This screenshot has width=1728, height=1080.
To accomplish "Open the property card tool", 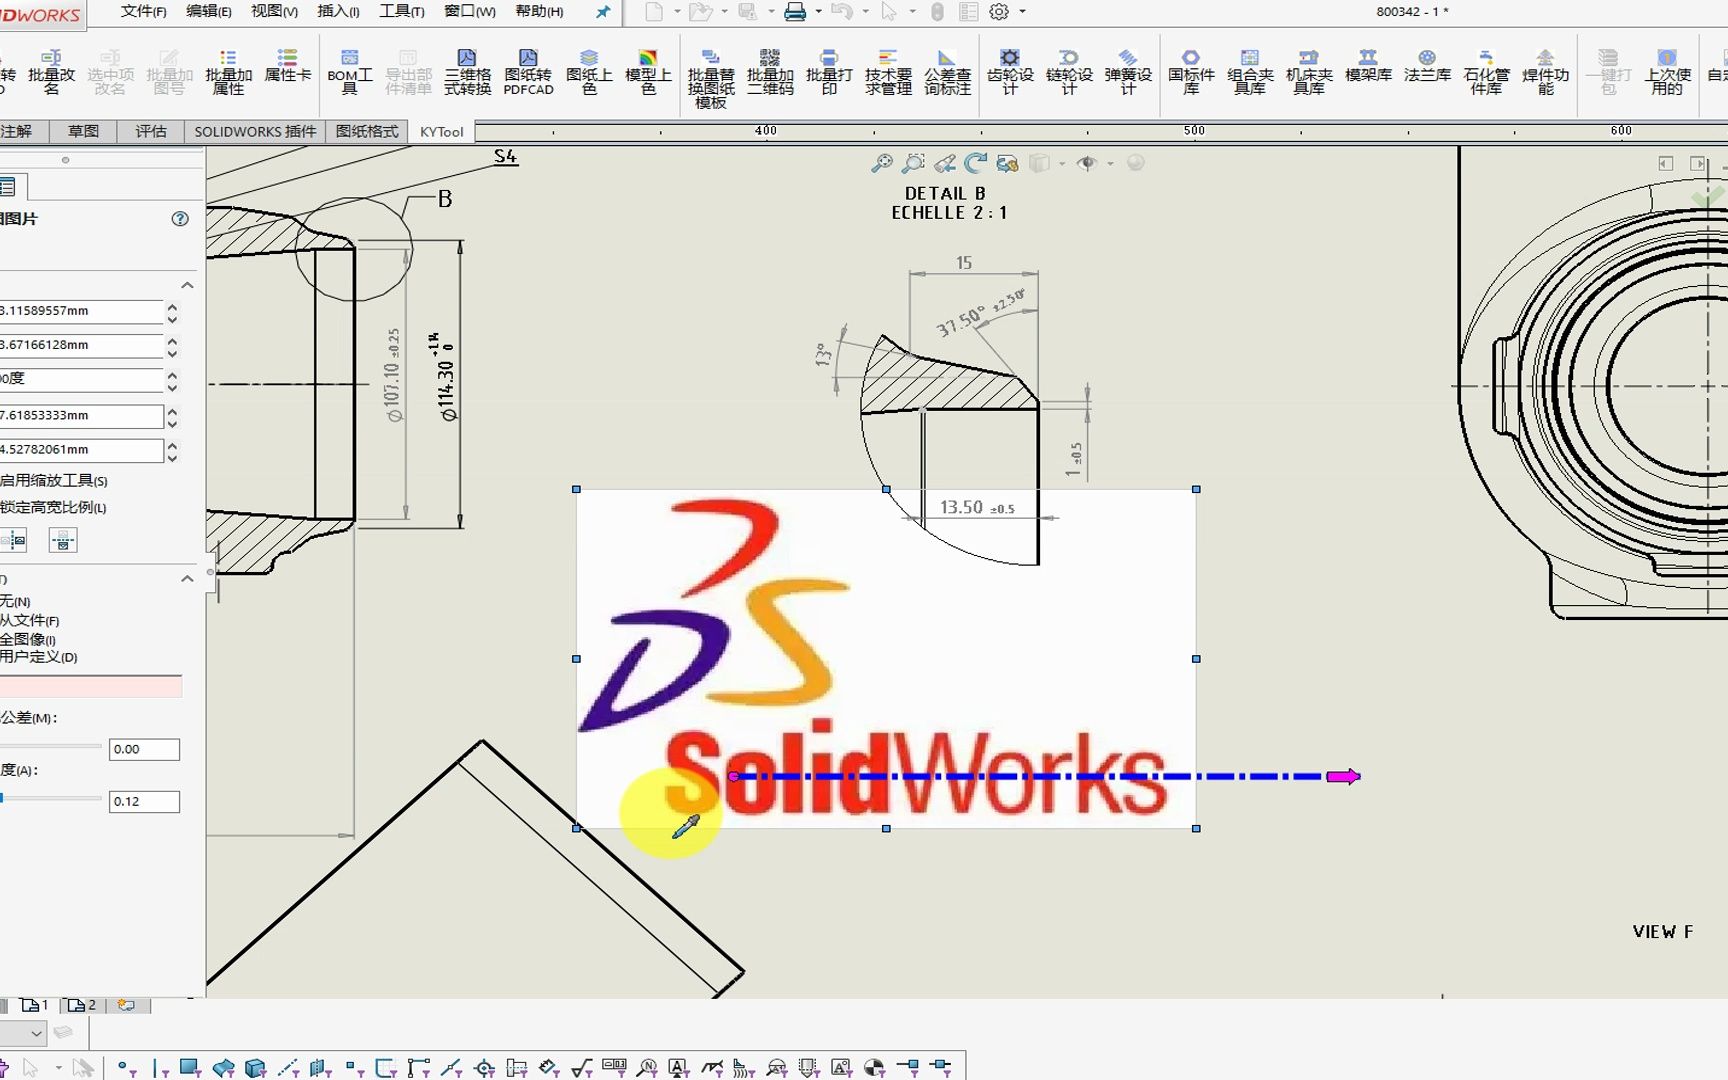I will click(287, 65).
